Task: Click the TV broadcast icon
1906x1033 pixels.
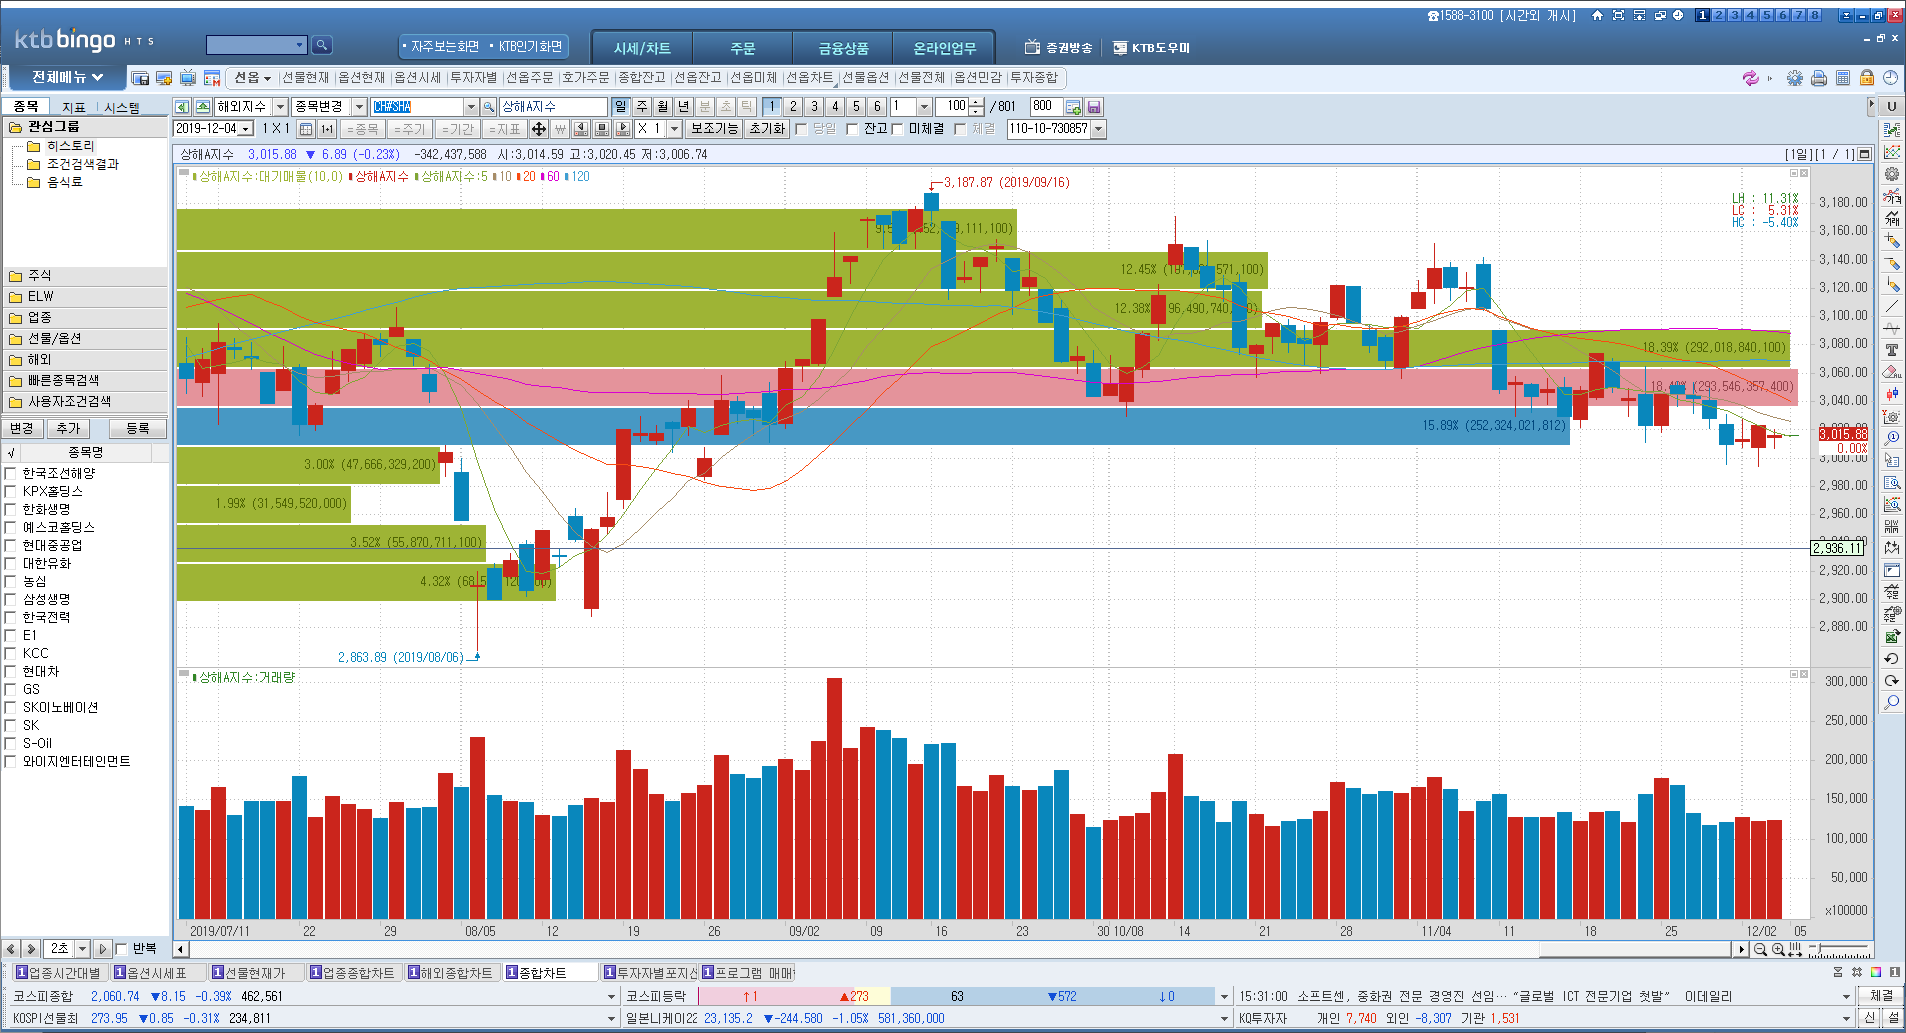Action: click(x=188, y=78)
